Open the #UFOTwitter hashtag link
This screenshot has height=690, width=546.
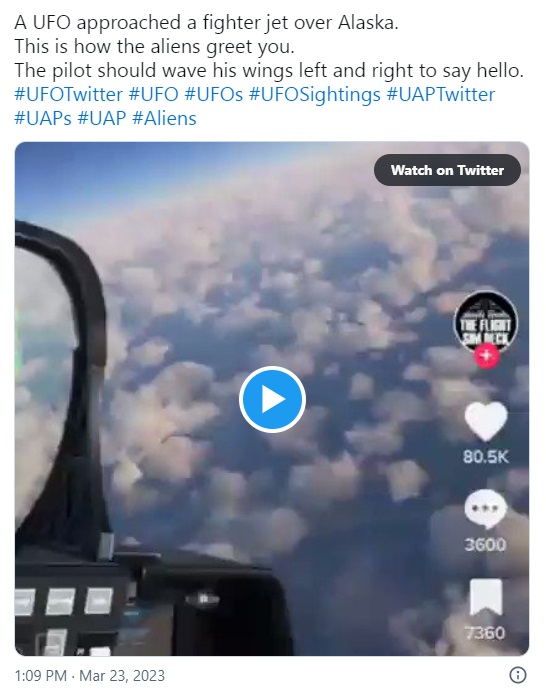pyautogui.click(x=68, y=94)
